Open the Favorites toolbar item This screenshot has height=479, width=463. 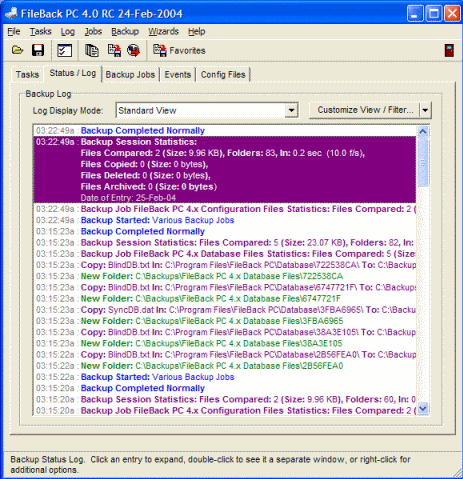click(x=179, y=50)
